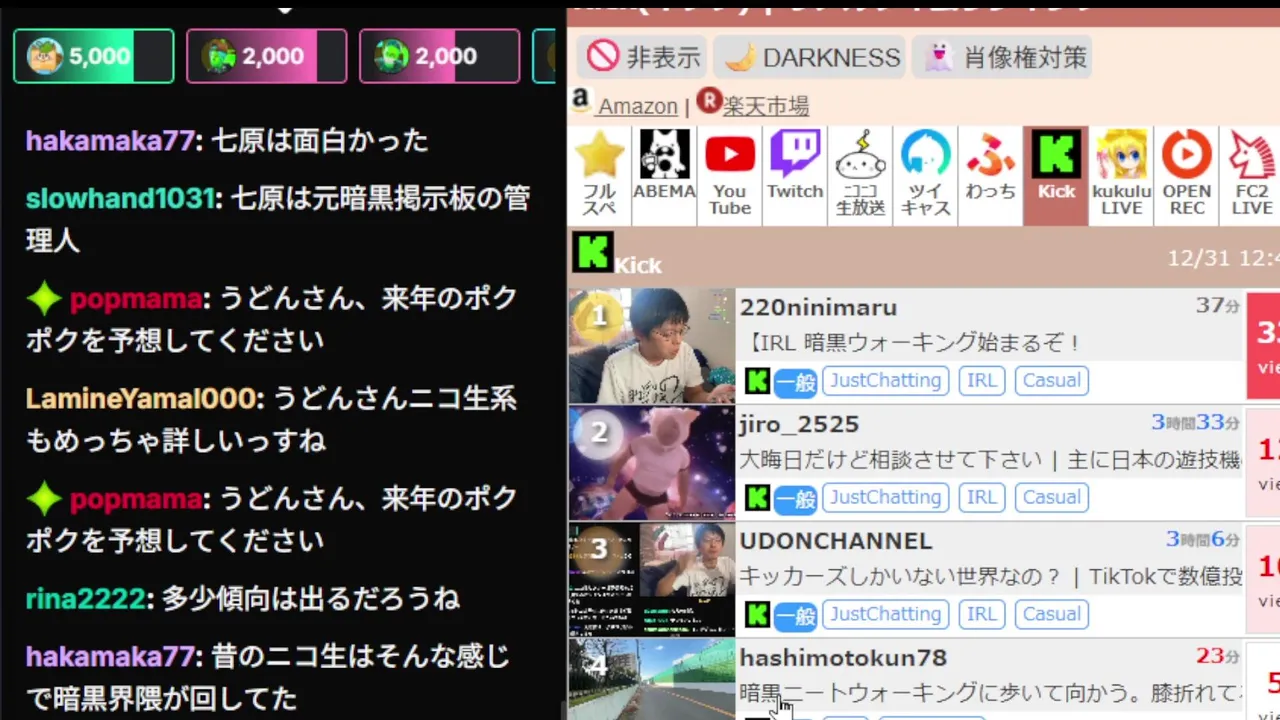
Task: Click the Kick logo in the section header
Action: click(592, 253)
